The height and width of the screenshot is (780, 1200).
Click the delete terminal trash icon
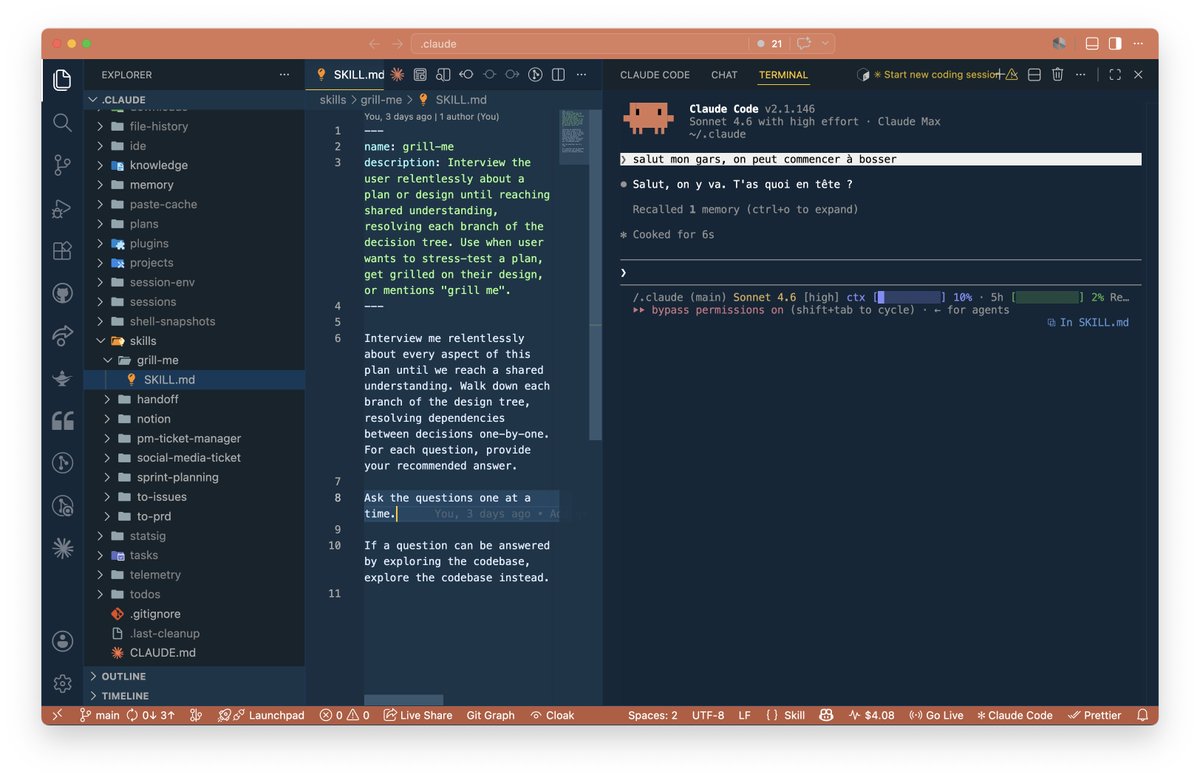1057,74
